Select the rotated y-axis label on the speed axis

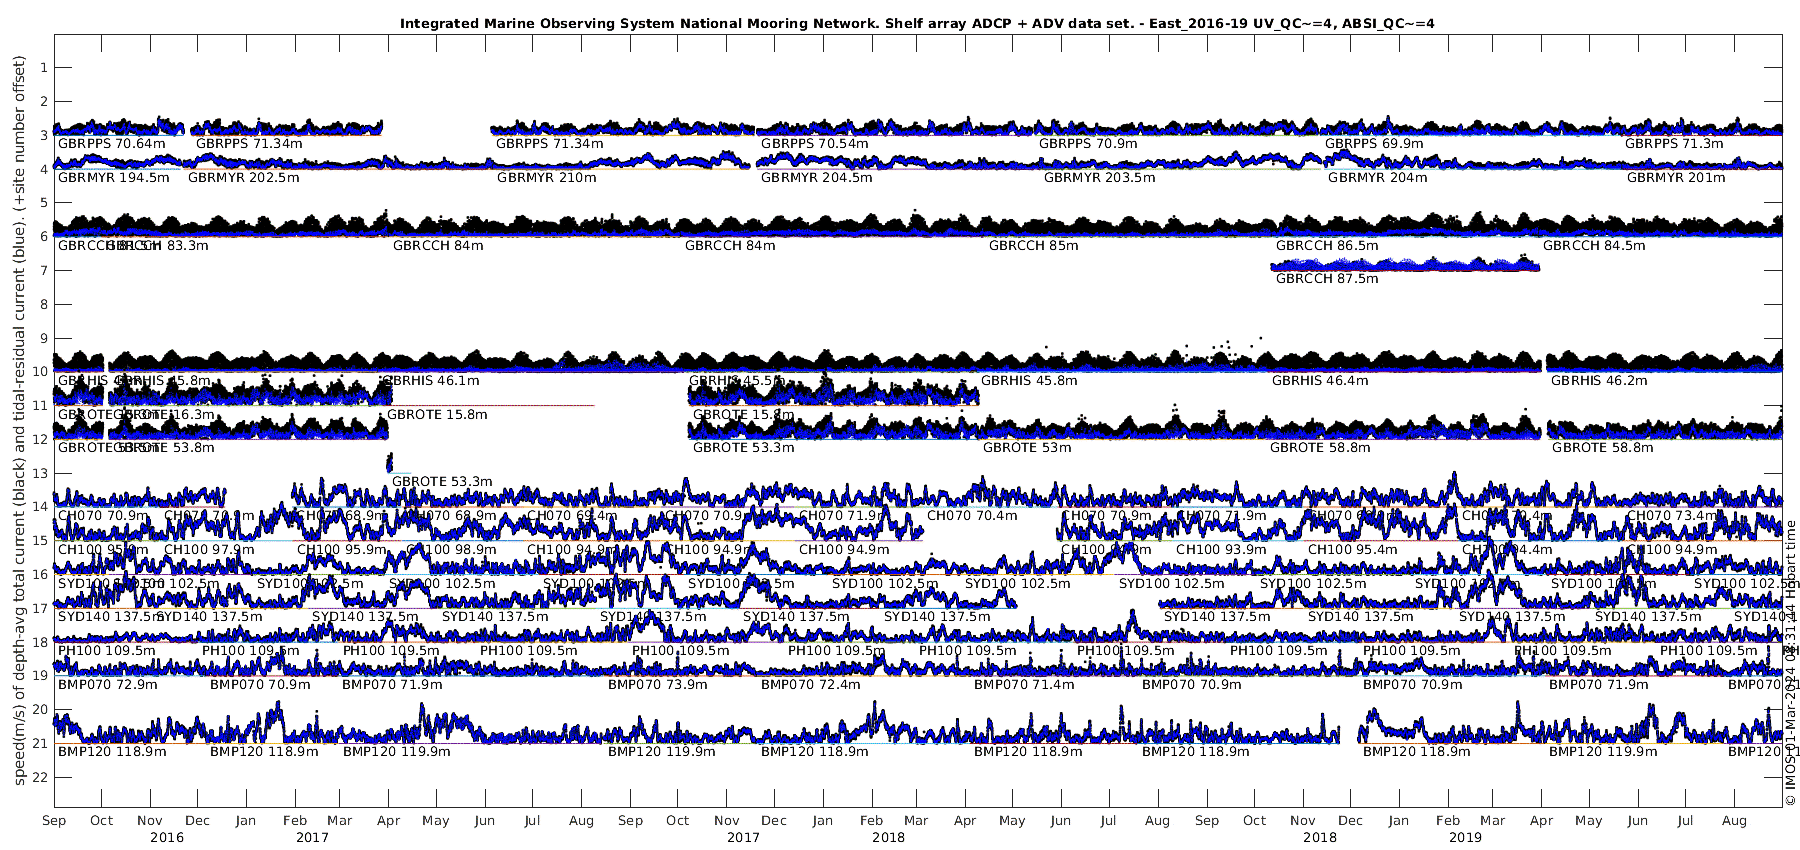(x=19, y=420)
